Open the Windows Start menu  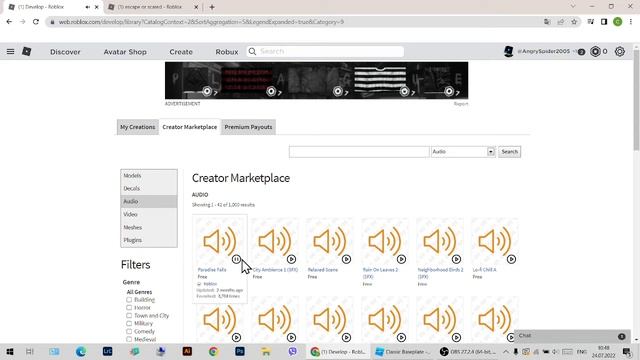(10, 351)
